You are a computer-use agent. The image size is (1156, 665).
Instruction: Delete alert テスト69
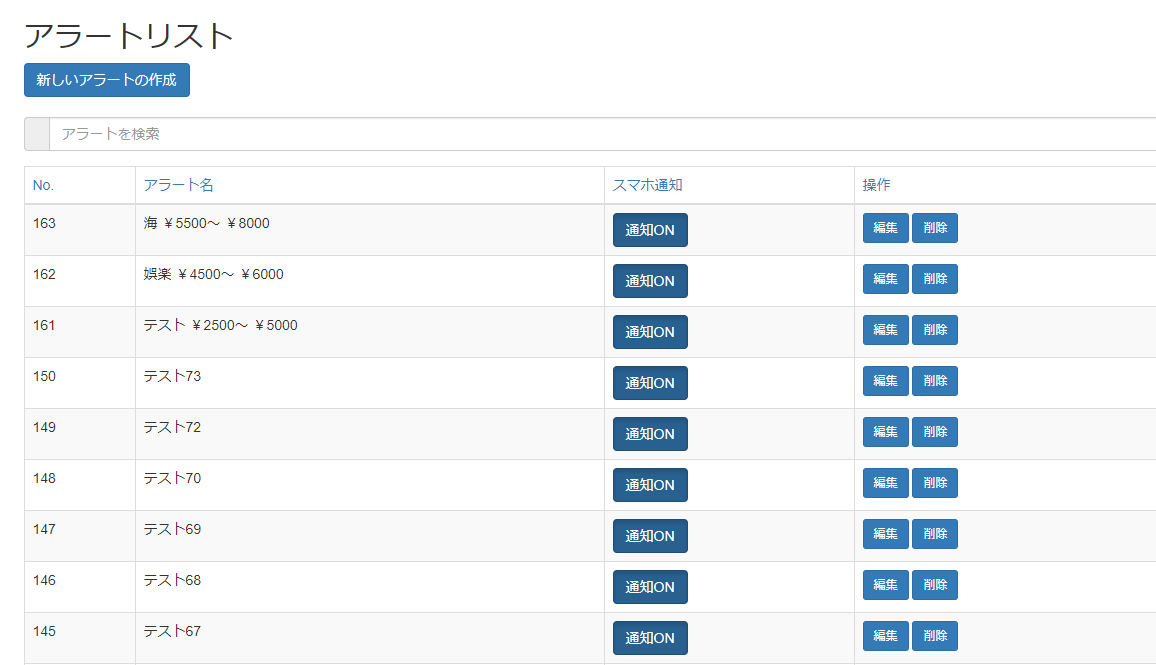coord(935,534)
